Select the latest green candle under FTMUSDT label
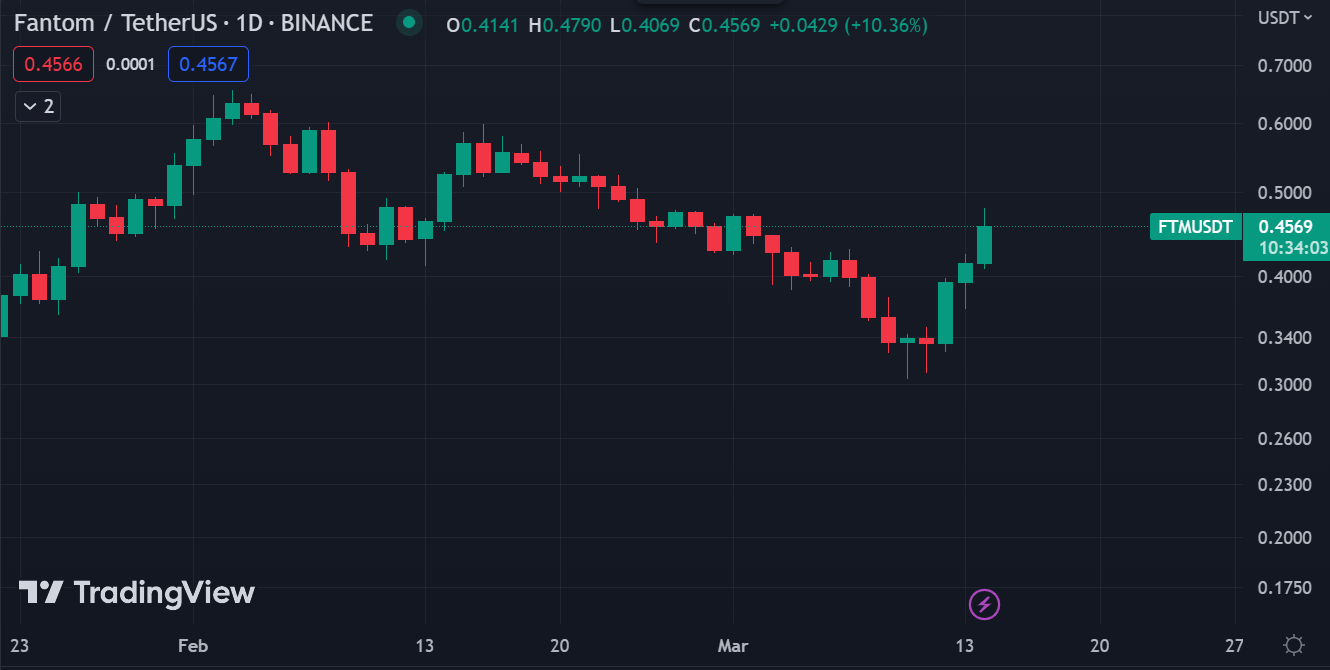Screen dimensions: 1330x670 pos(984,245)
